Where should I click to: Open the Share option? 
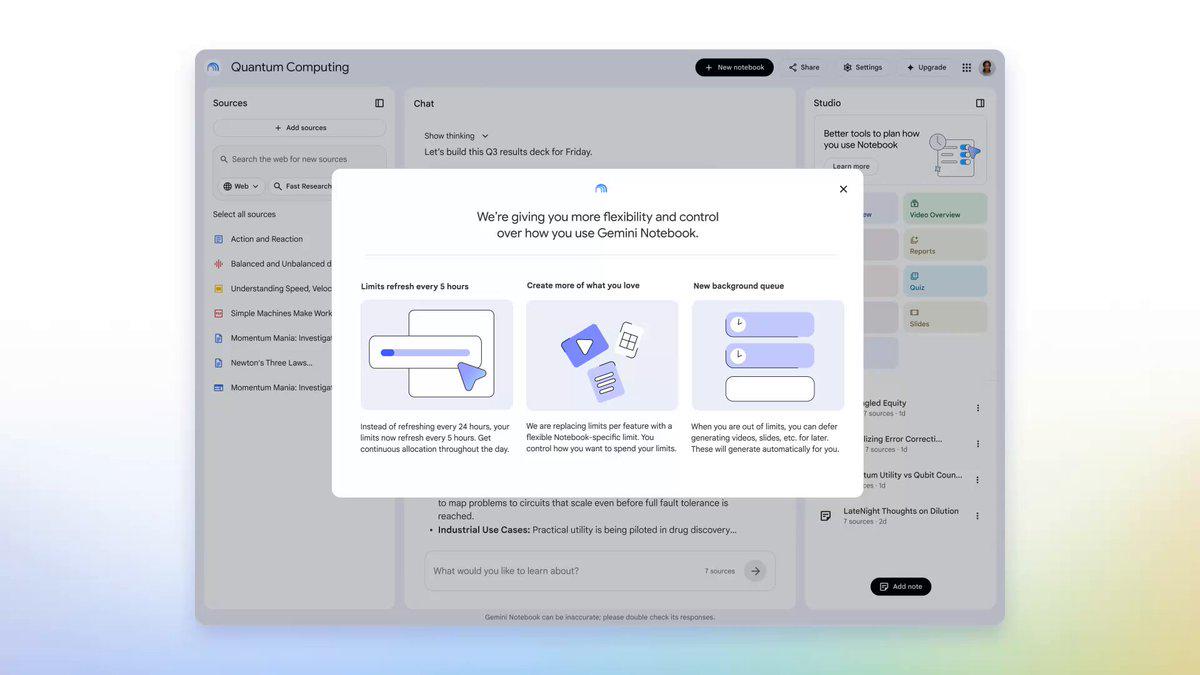click(x=804, y=67)
